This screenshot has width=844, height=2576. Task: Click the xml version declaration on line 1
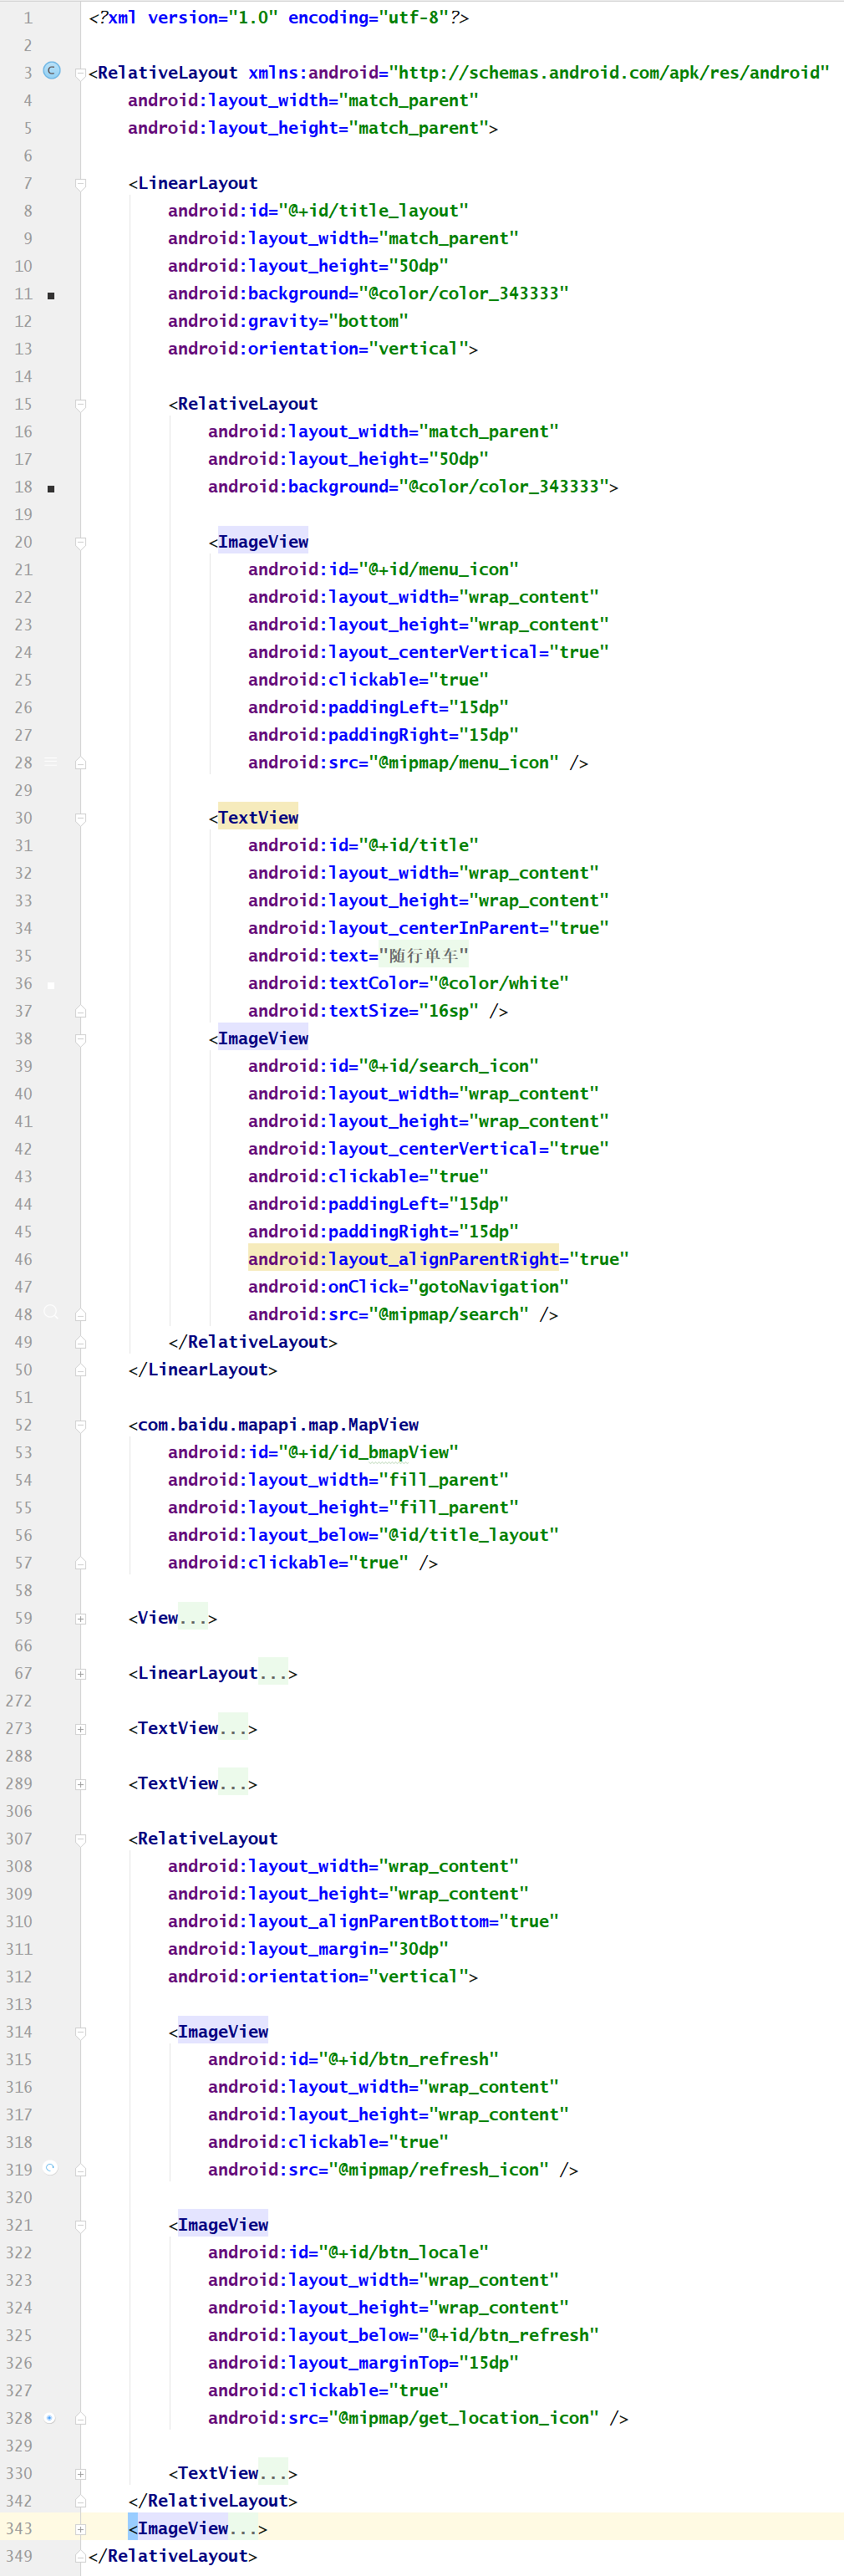click(x=278, y=17)
